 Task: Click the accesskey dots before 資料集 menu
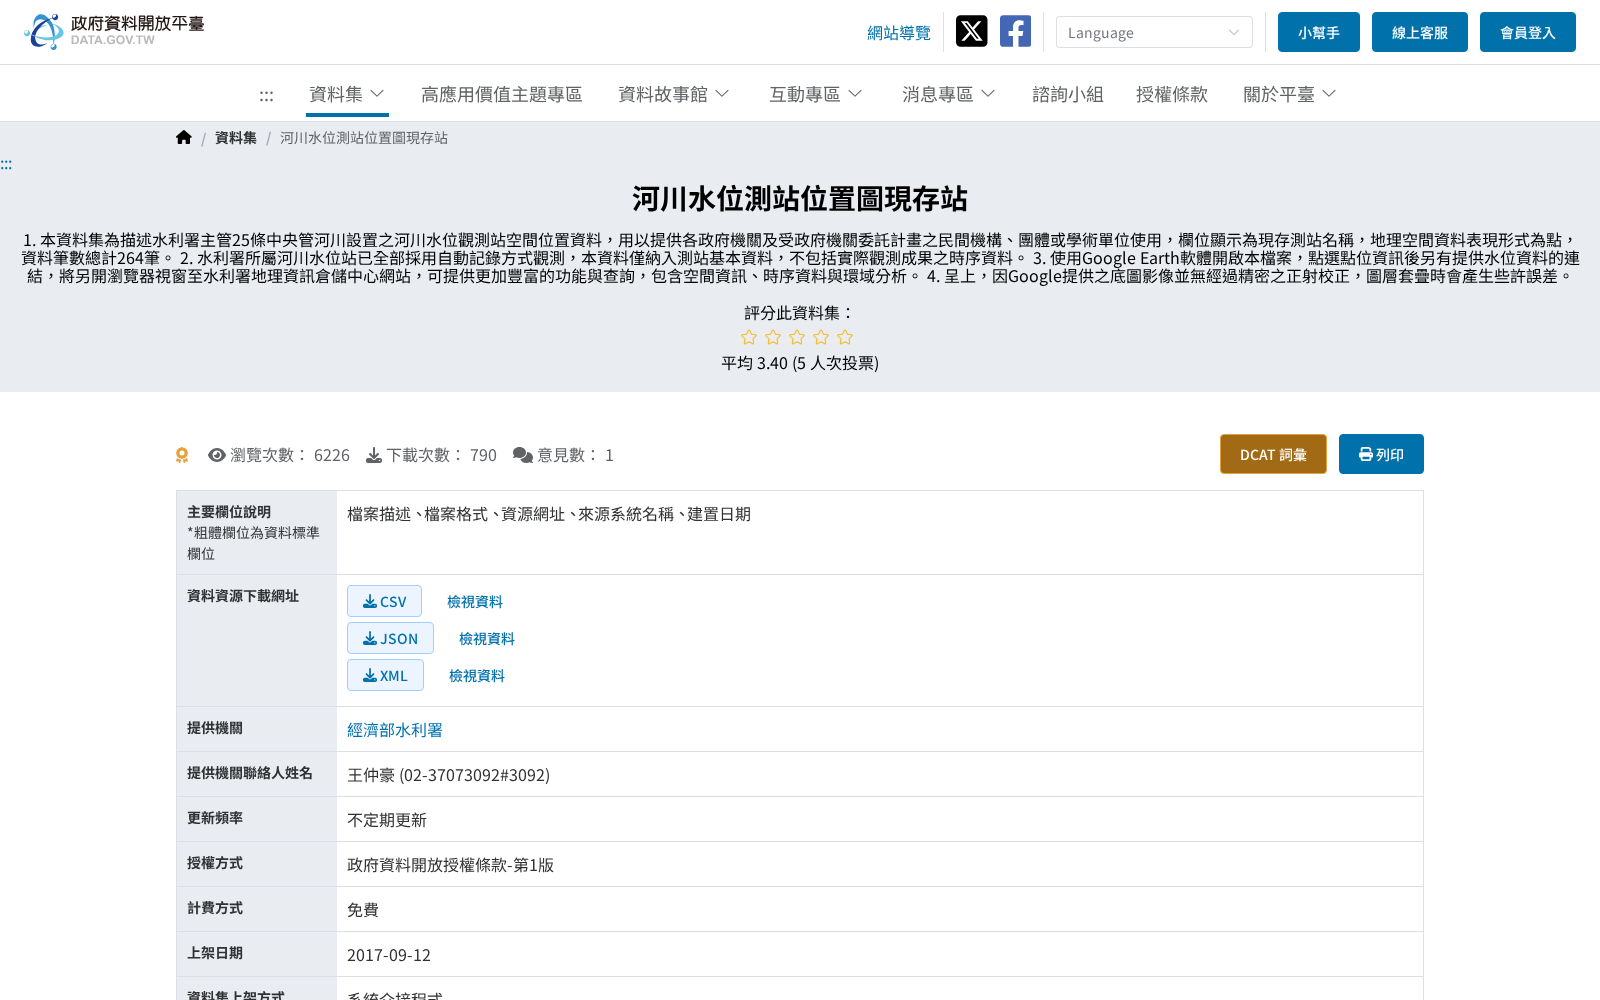[266, 95]
